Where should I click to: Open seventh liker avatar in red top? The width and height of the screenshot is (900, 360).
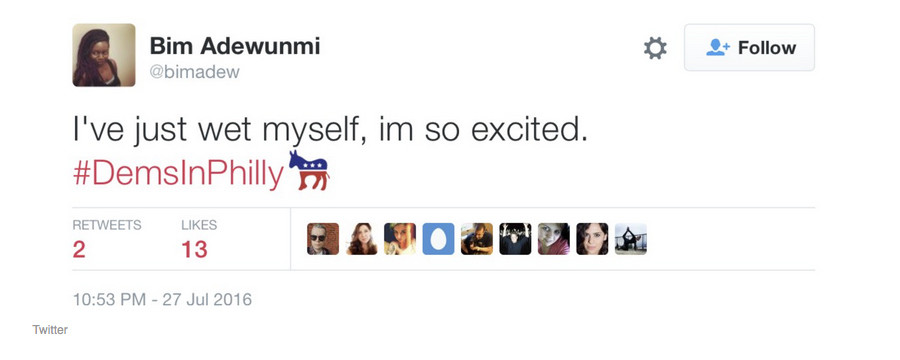[x=553, y=239]
